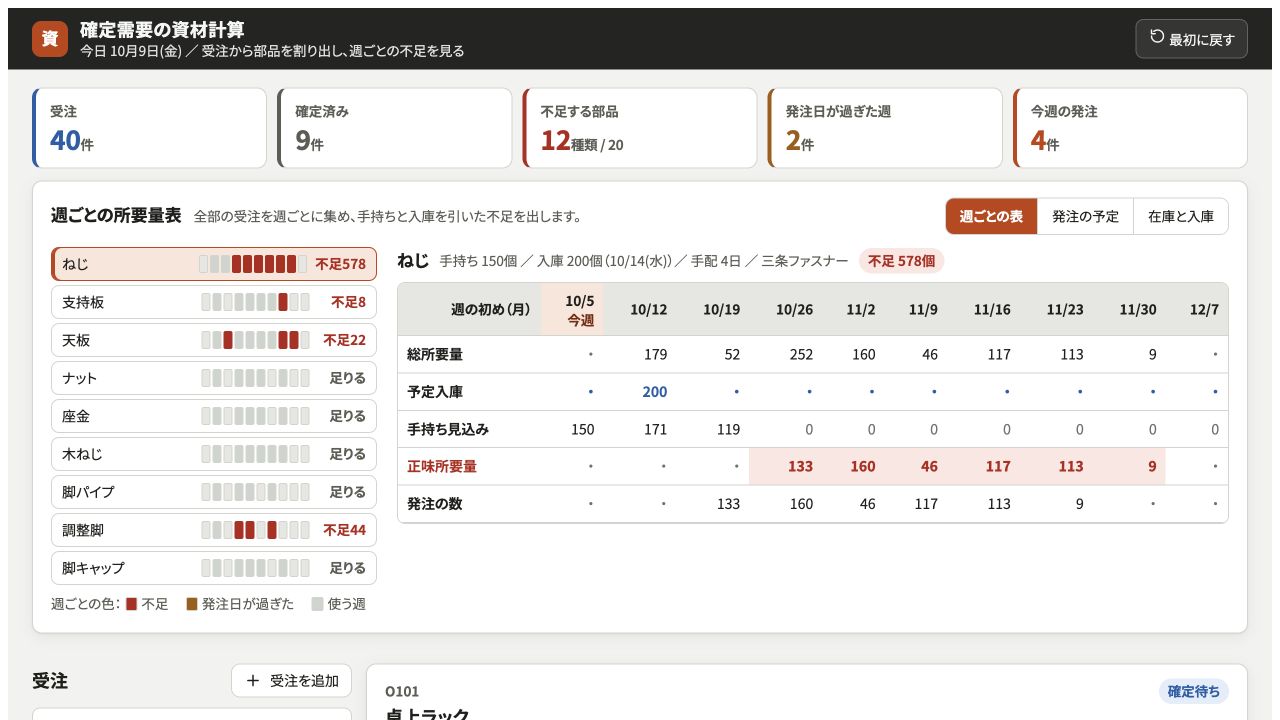Click the 受注 40件 summary card
This screenshot has width=1280, height=720.
(150, 128)
